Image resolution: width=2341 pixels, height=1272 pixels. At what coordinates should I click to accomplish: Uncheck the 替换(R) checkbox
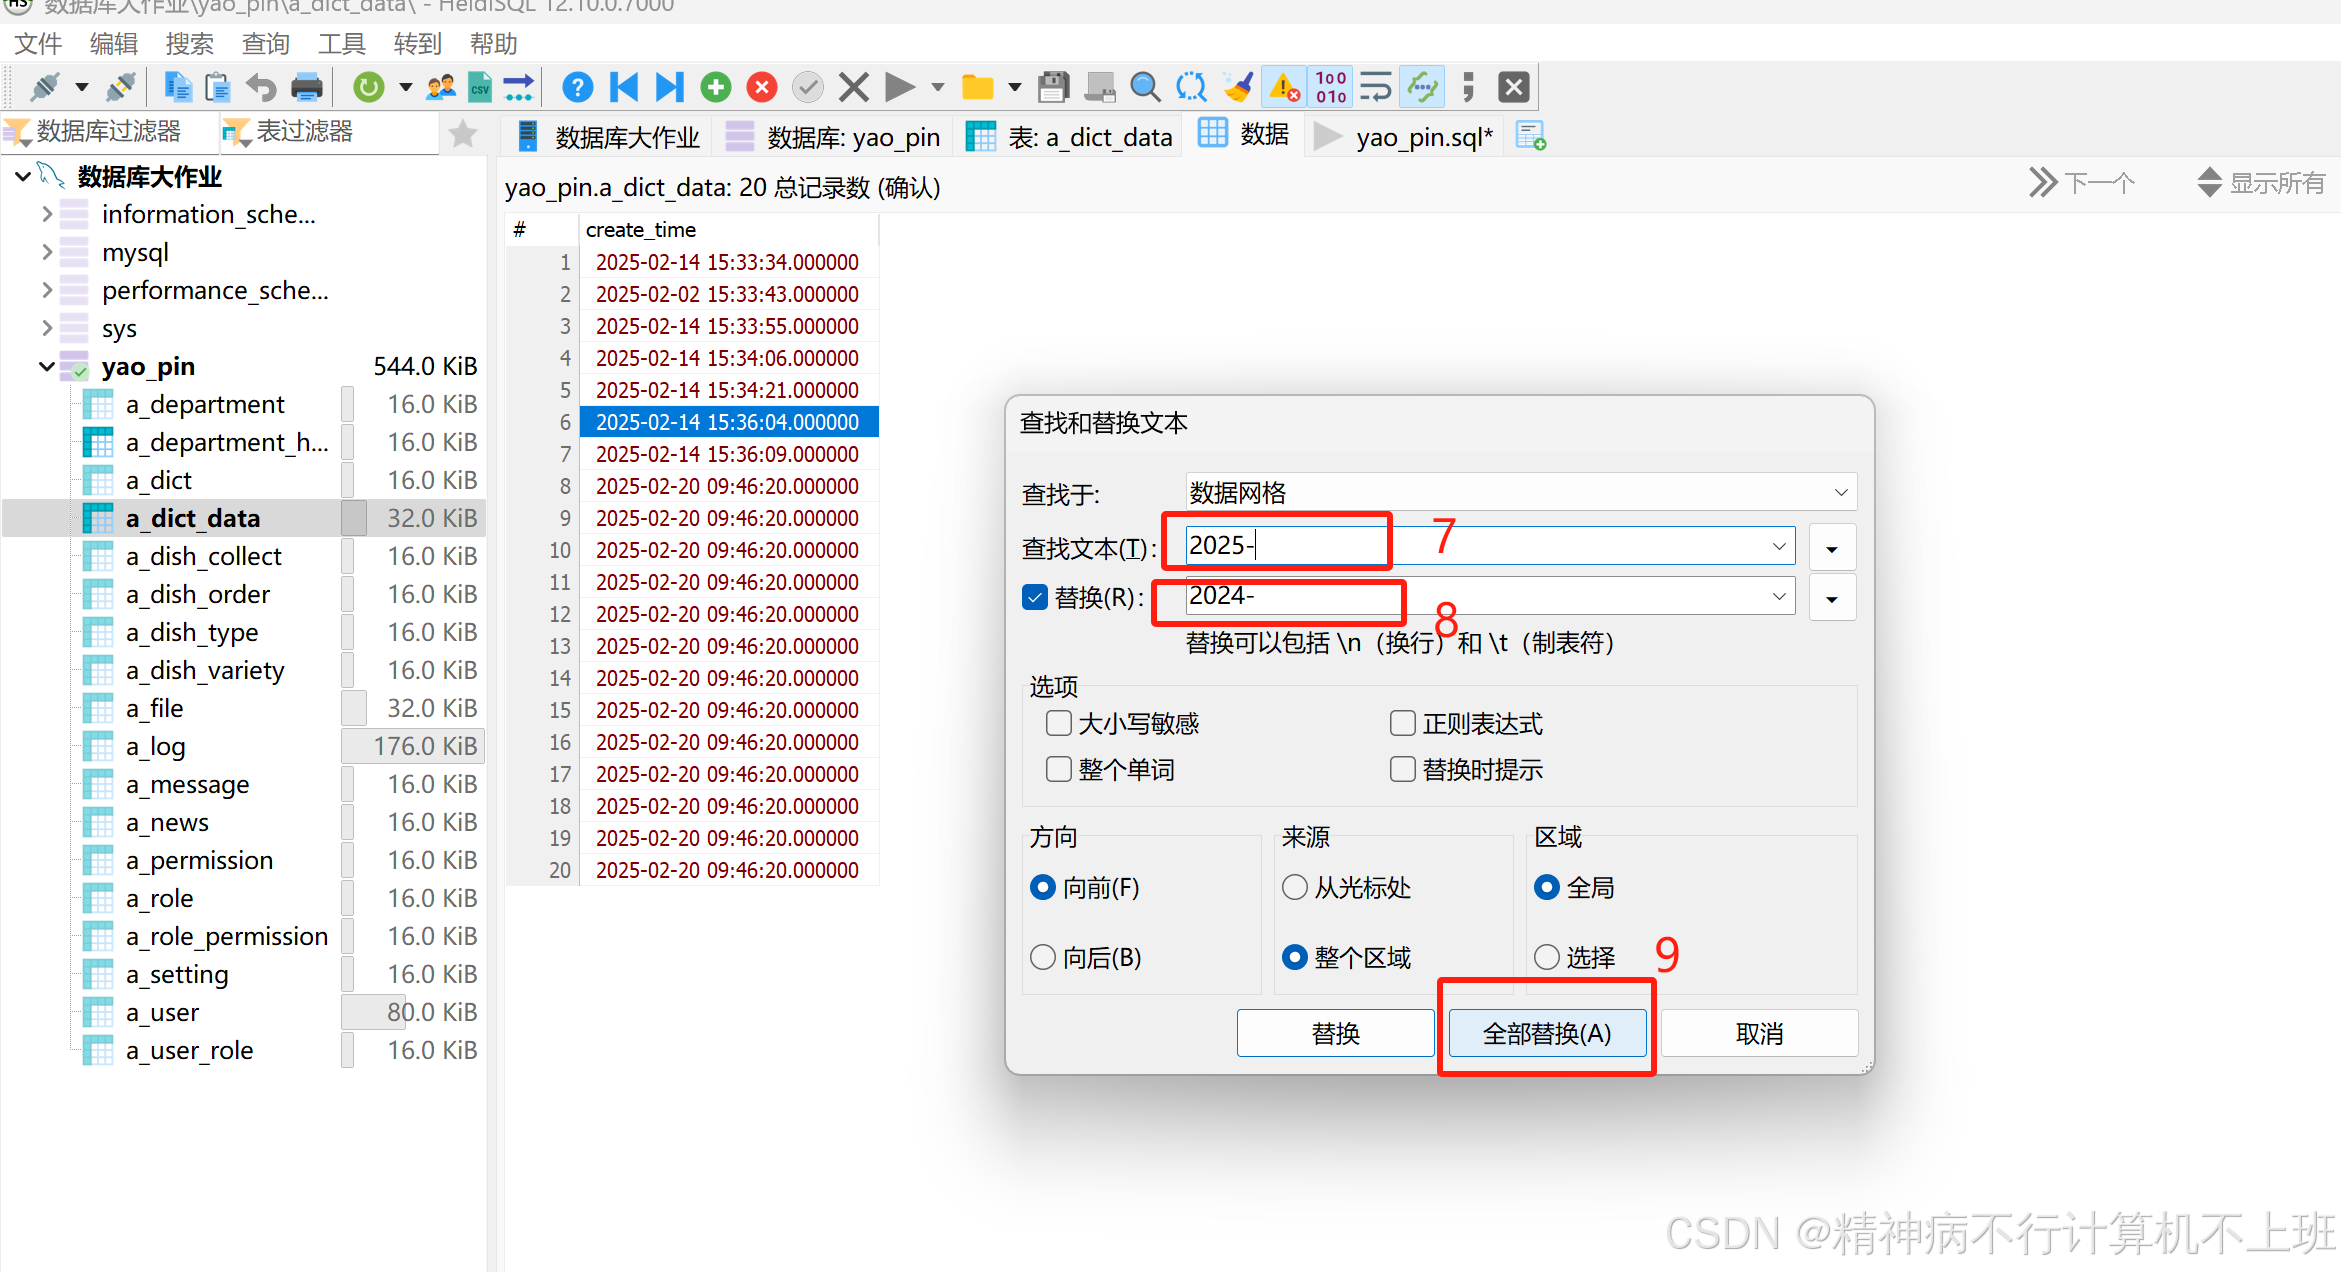tap(1035, 597)
